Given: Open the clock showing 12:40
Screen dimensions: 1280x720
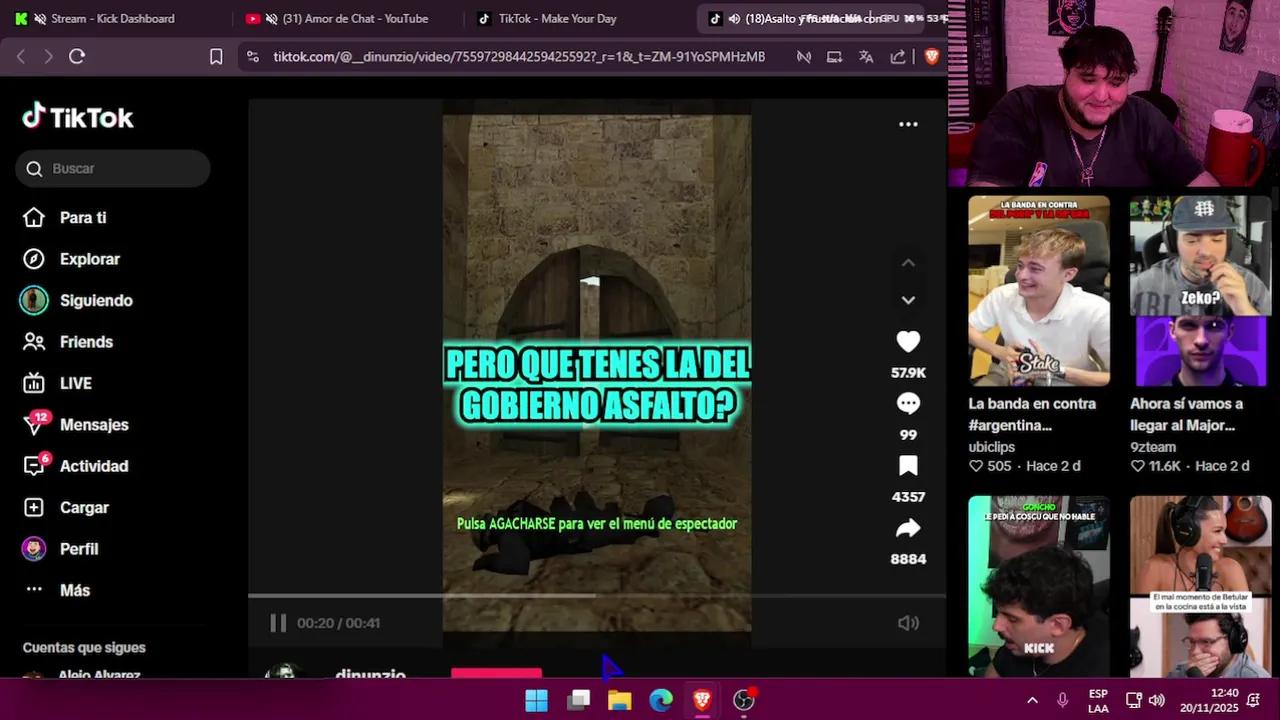Looking at the screenshot, I should coord(1210,700).
